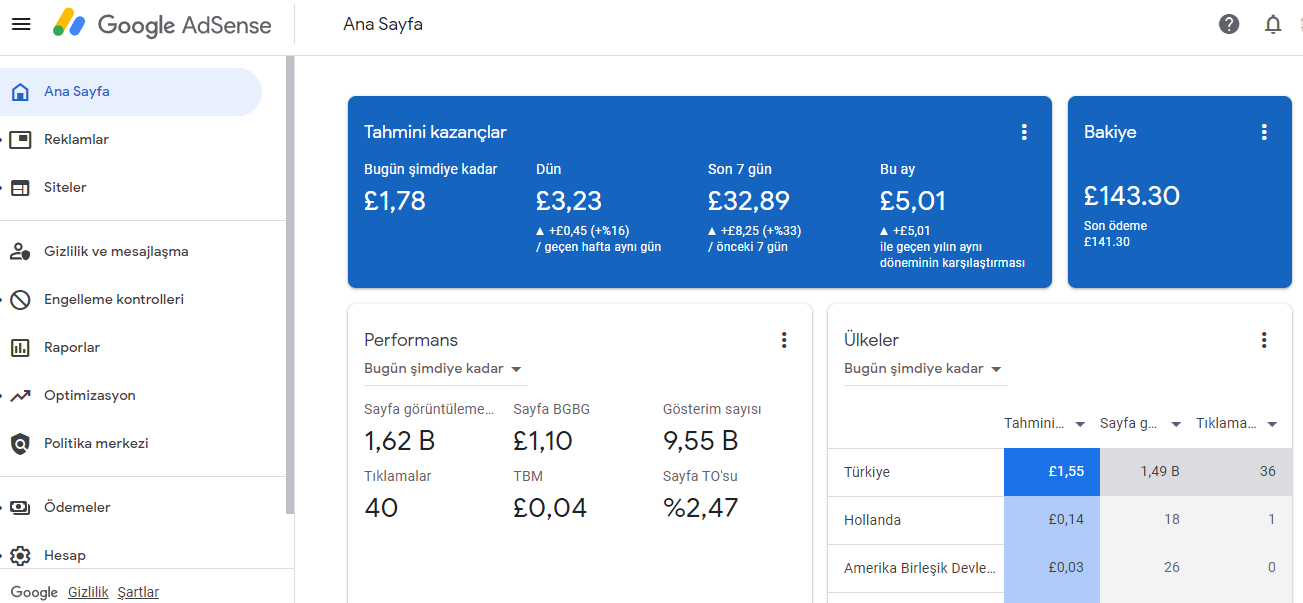
Task: Open Ödemeler section label
Action: pyautogui.click(x=77, y=508)
